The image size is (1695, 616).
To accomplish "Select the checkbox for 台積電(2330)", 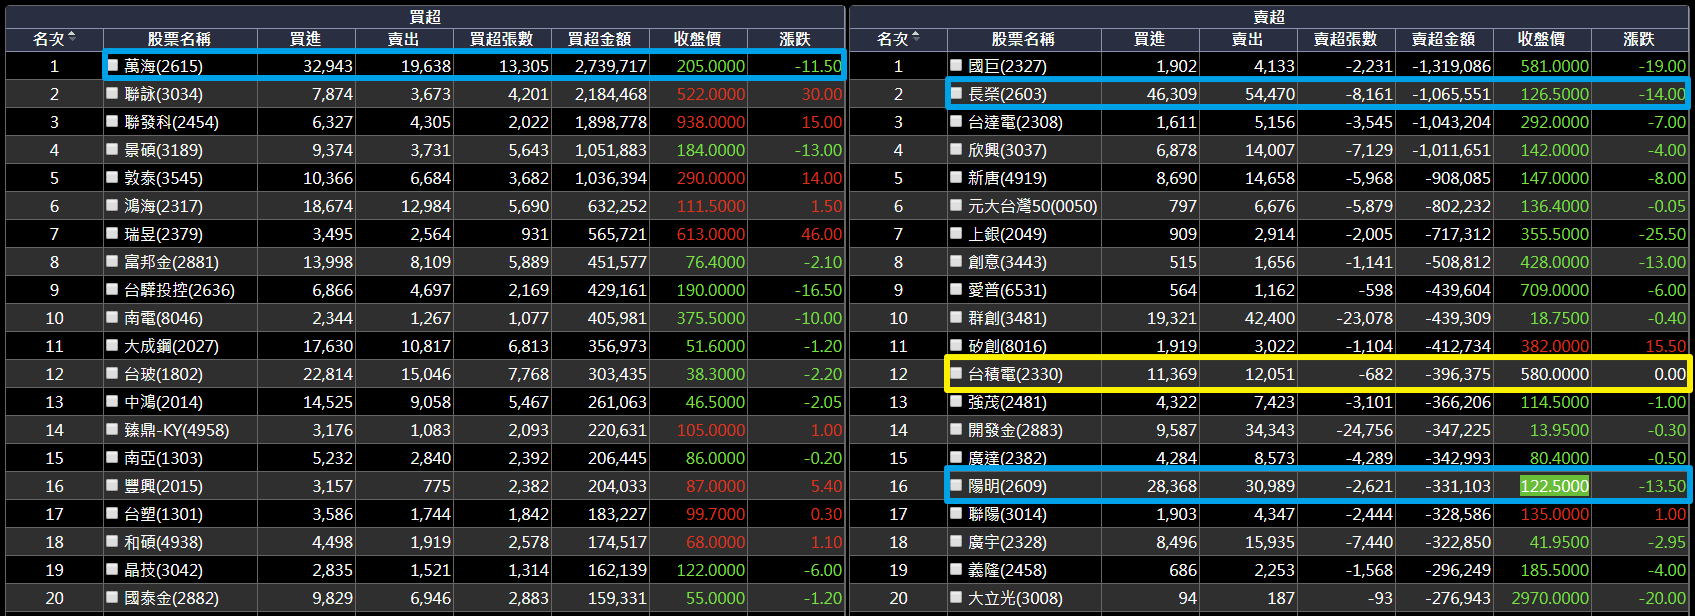I will coord(956,373).
